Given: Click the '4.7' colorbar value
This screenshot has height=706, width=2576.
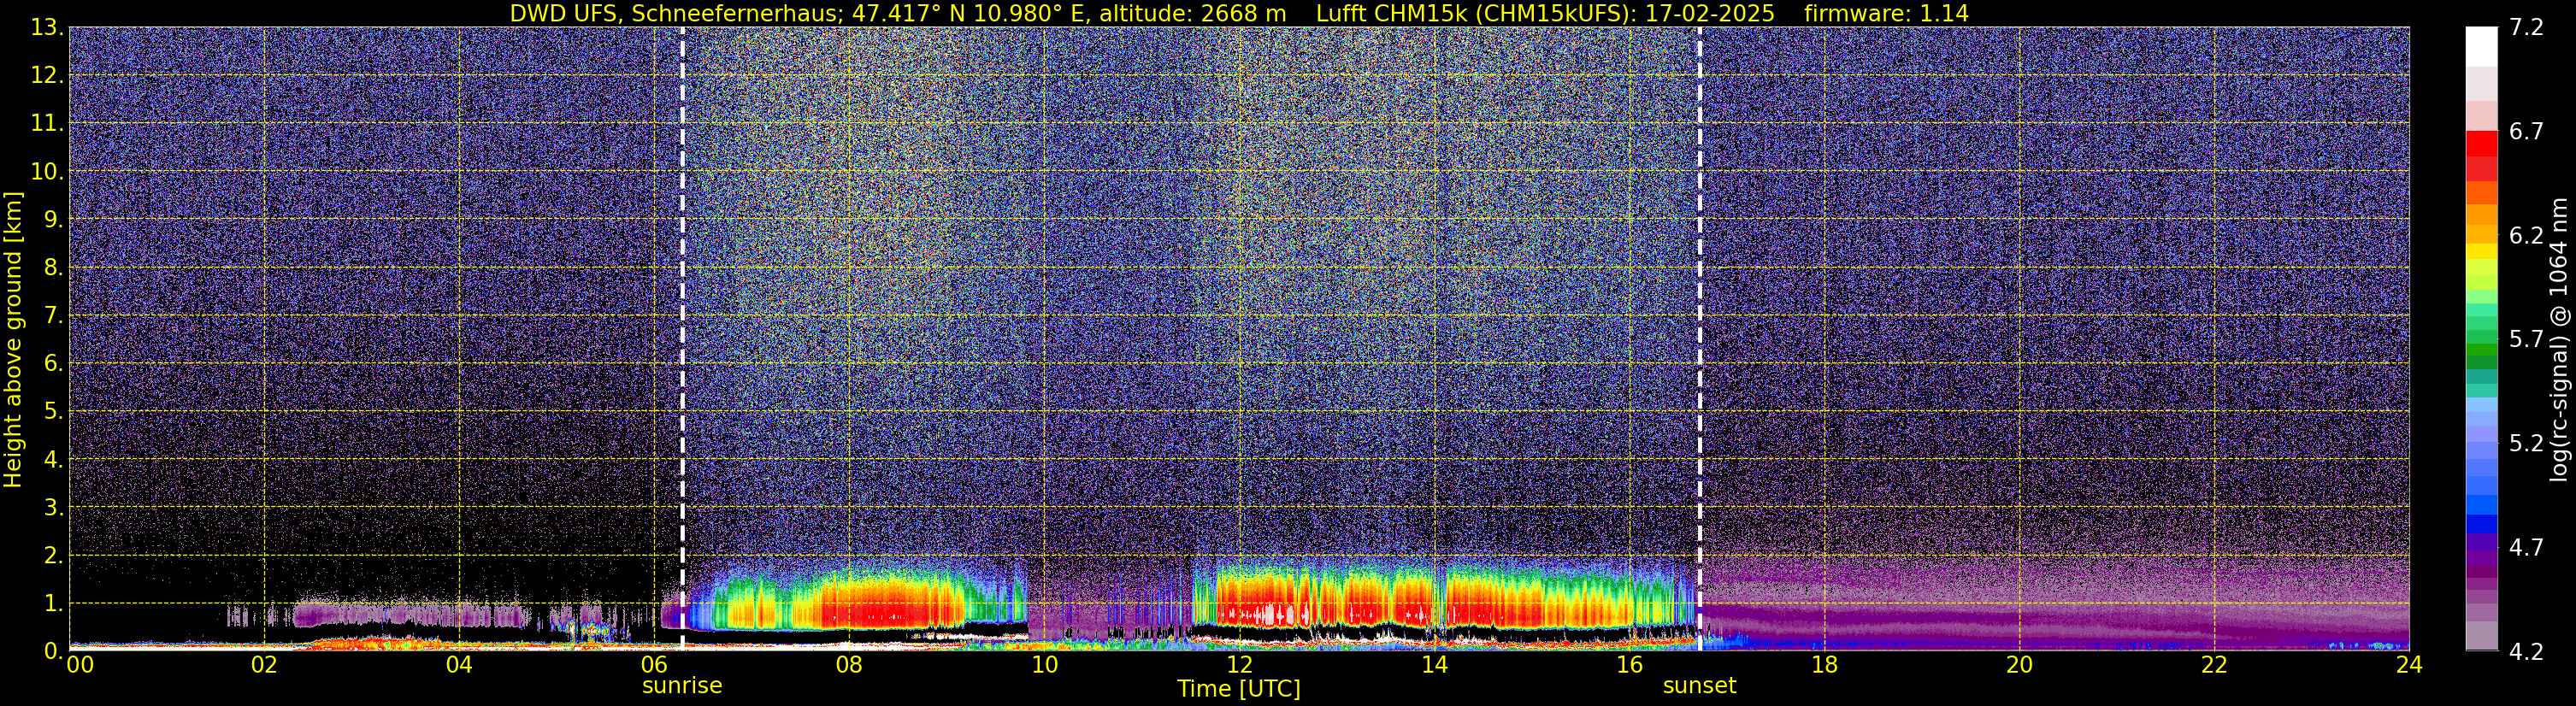Looking at the screenshot, I should click(x=2526, y=548).
